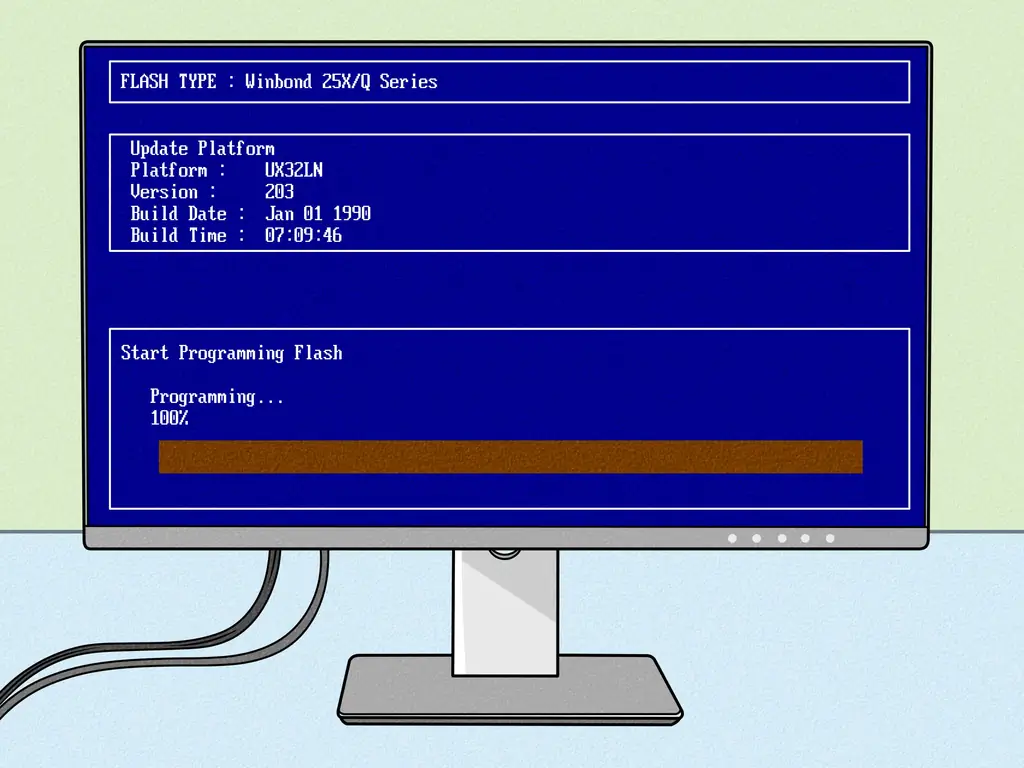Click the "Platform :" field label
This screenshot has width=1024, height=768.
[178, 170]
